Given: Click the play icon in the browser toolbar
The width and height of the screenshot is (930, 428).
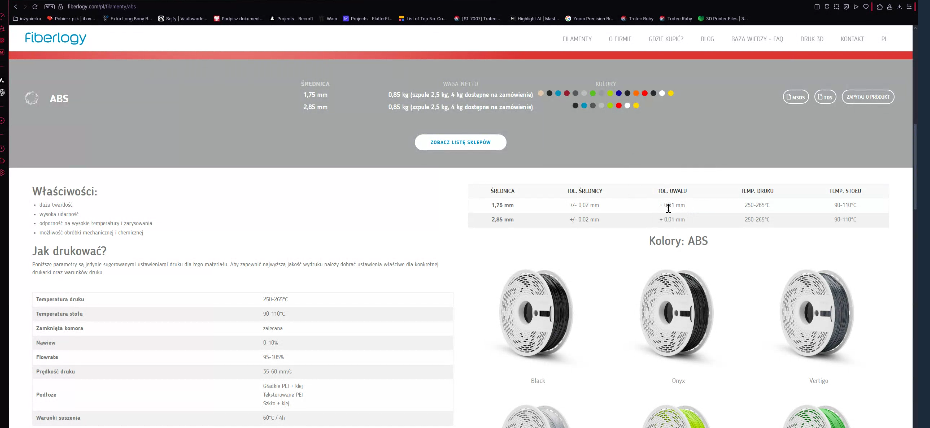Looking at the screenshot, I should pyautogui.click(x=856, y=7).
